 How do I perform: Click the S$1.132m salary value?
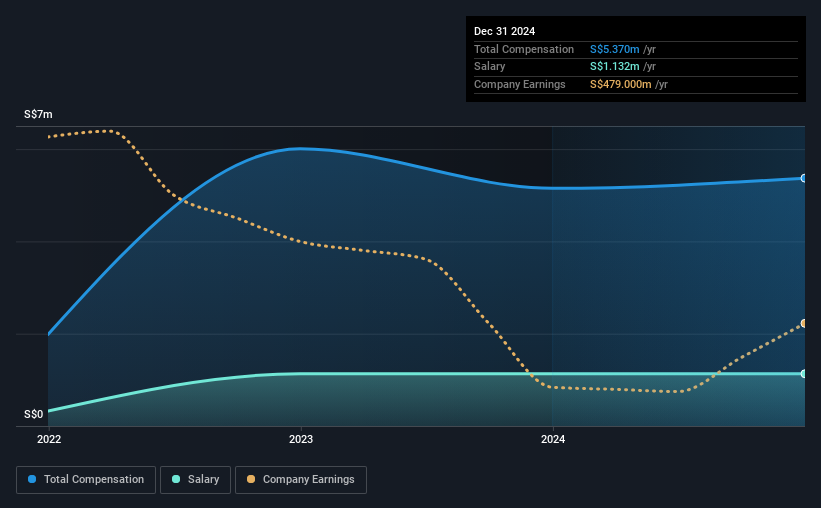click(x=614, y=67)
